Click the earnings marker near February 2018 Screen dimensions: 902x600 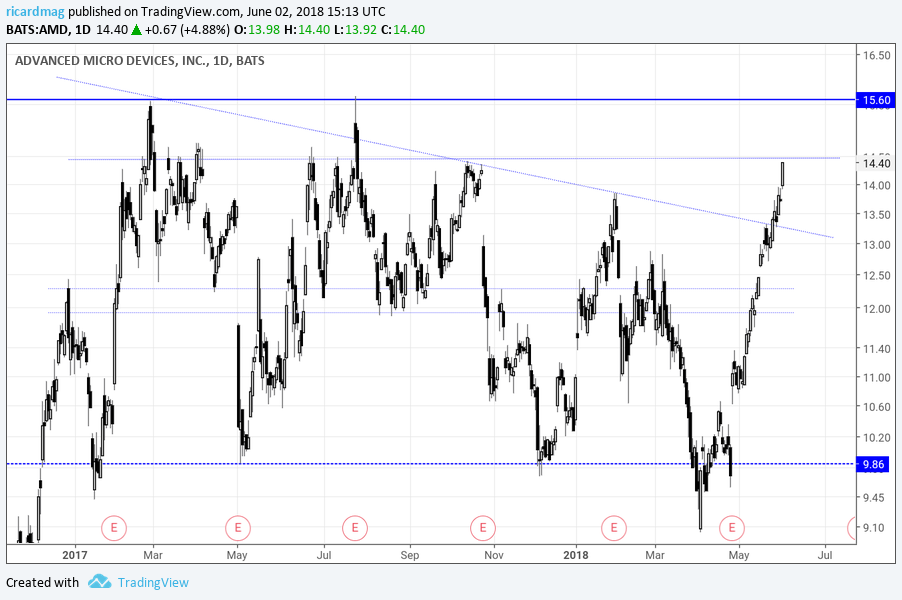point(614,528)
